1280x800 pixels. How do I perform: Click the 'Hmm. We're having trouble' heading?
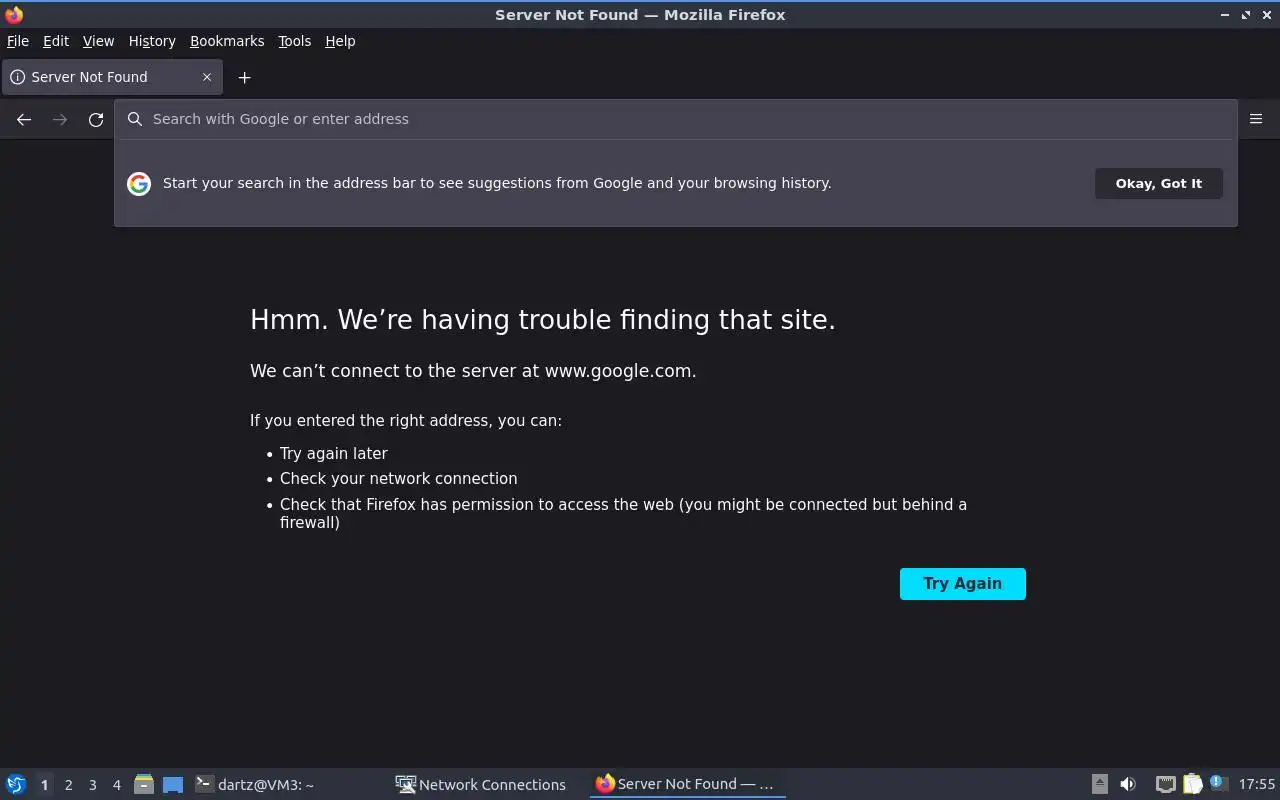click(543, 320)
